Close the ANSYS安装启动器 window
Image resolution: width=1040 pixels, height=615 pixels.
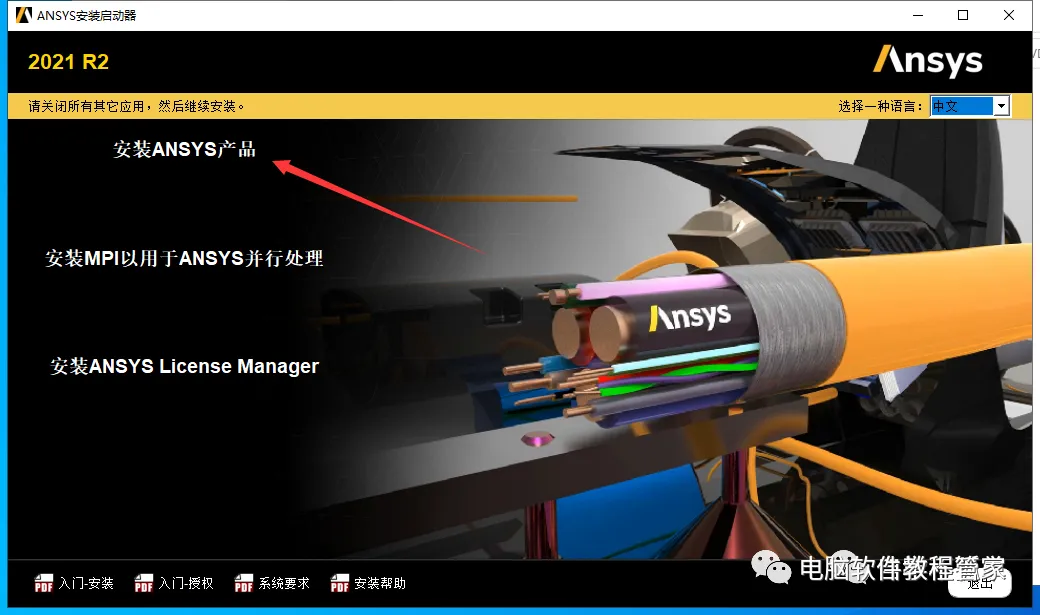(1009, 15)
